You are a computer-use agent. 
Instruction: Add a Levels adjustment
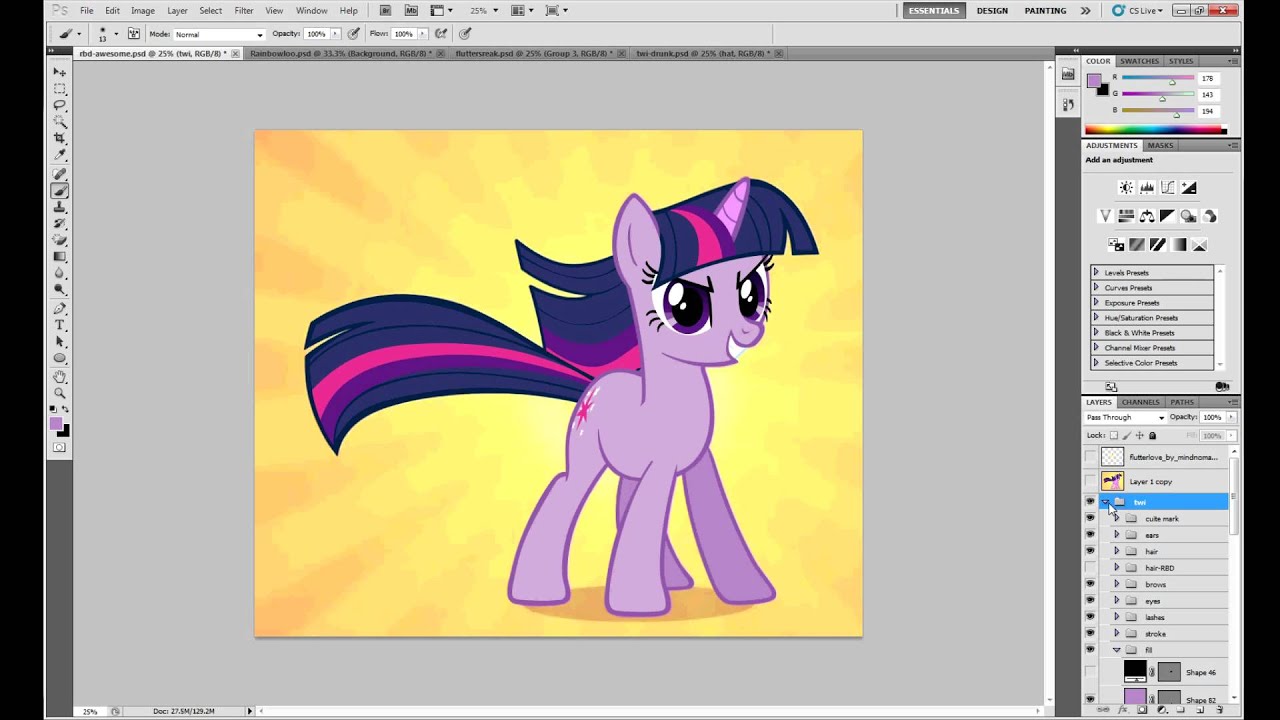click(x=1147, y=187)
